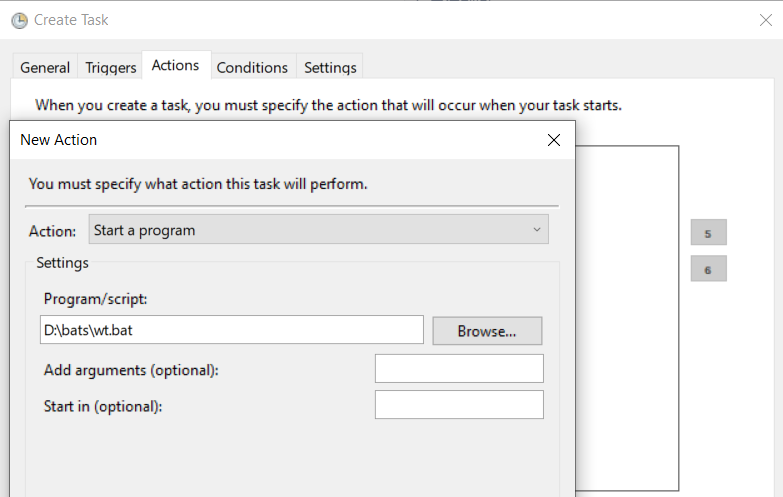Click the dropdown chevron arrow for Action
This screenshot has height=497, width=783.
(x=537, y=230)
